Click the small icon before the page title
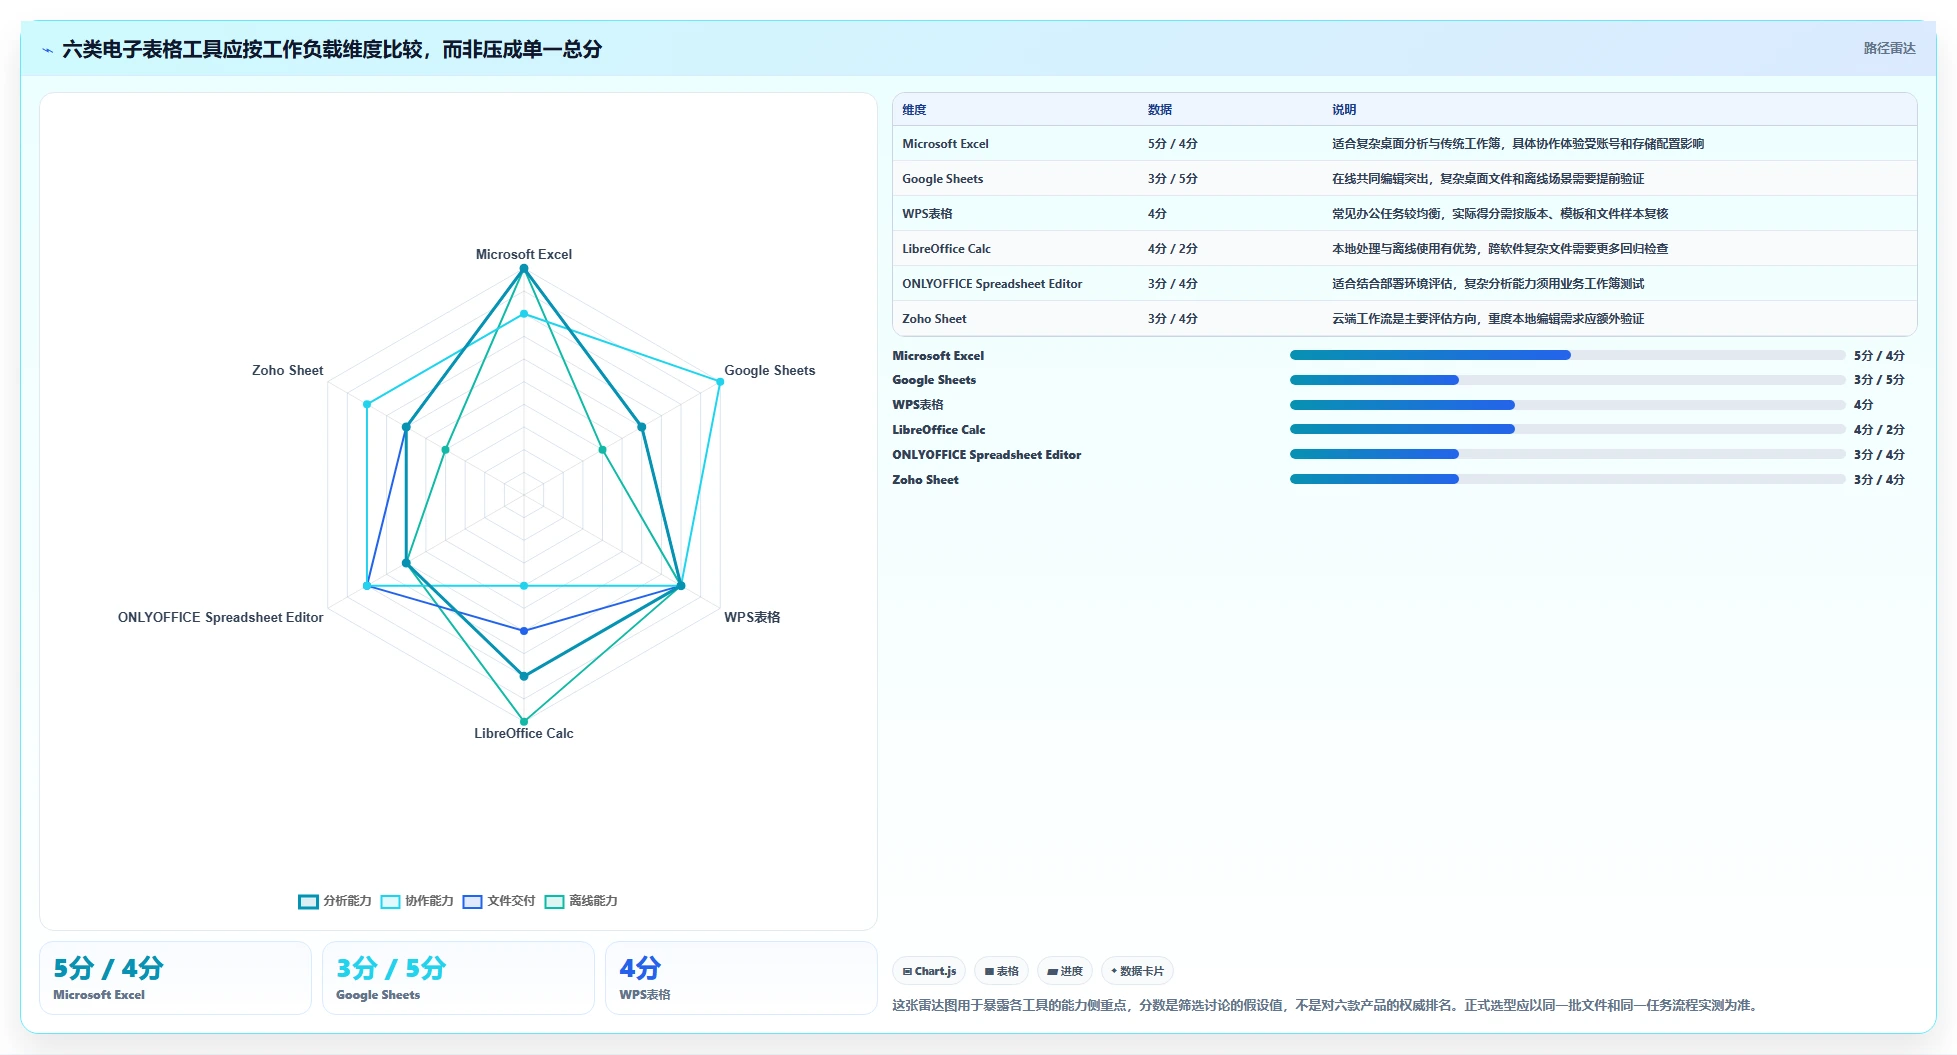1957x1055 pixels. point(47,50)
